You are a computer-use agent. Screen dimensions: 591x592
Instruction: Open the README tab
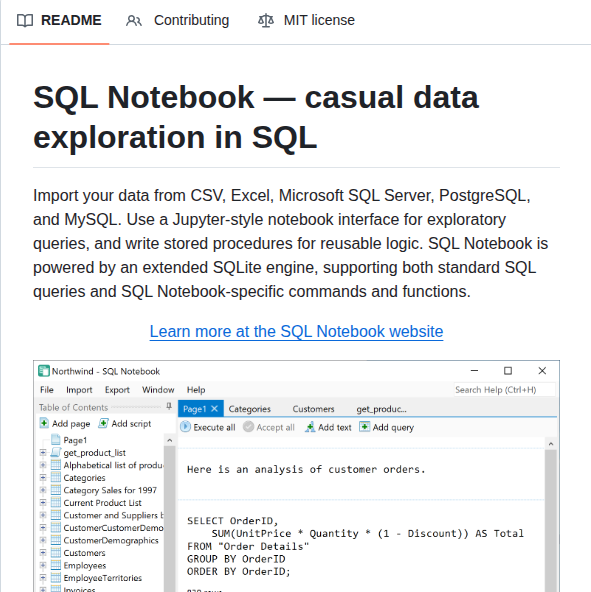[59, 20]
